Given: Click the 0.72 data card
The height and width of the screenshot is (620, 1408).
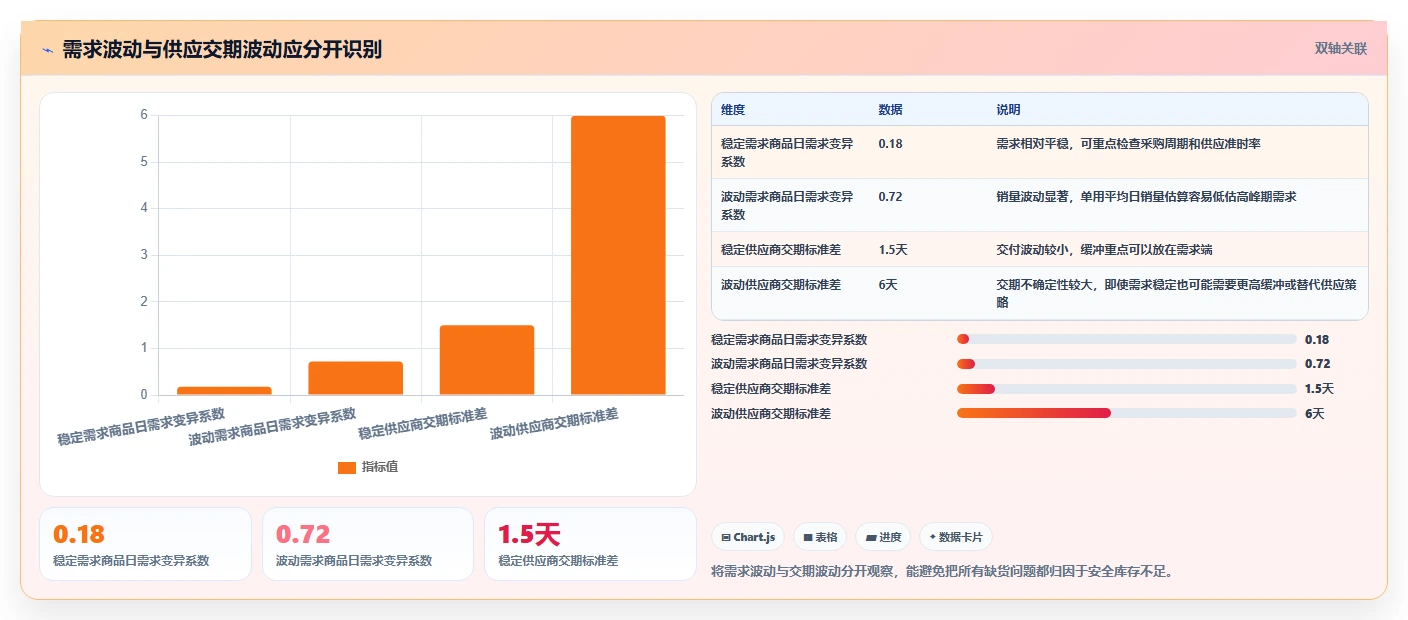Looking at the screenshot, I should (x=368, y=544).
